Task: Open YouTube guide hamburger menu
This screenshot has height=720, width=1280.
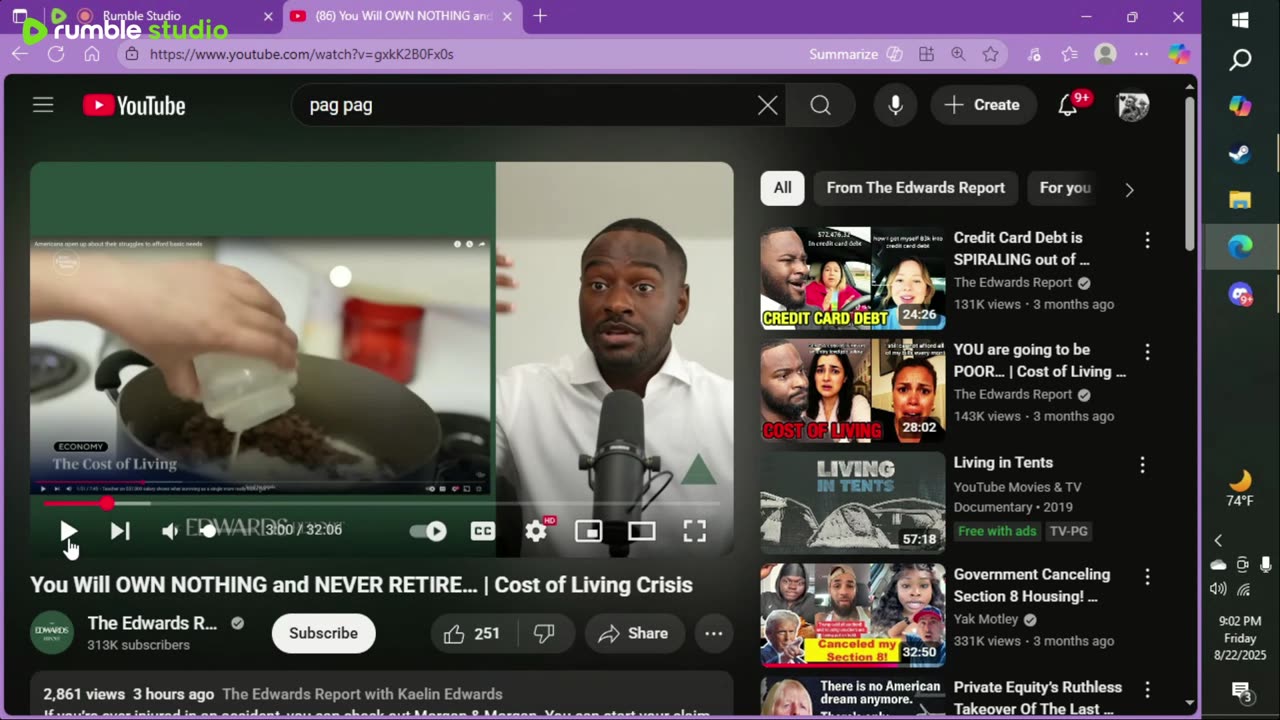Action: [x=43, y=105]
